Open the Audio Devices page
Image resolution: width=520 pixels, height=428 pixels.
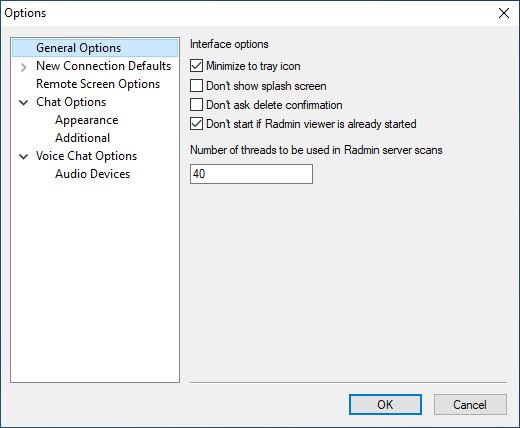click(x=93, y=174)
